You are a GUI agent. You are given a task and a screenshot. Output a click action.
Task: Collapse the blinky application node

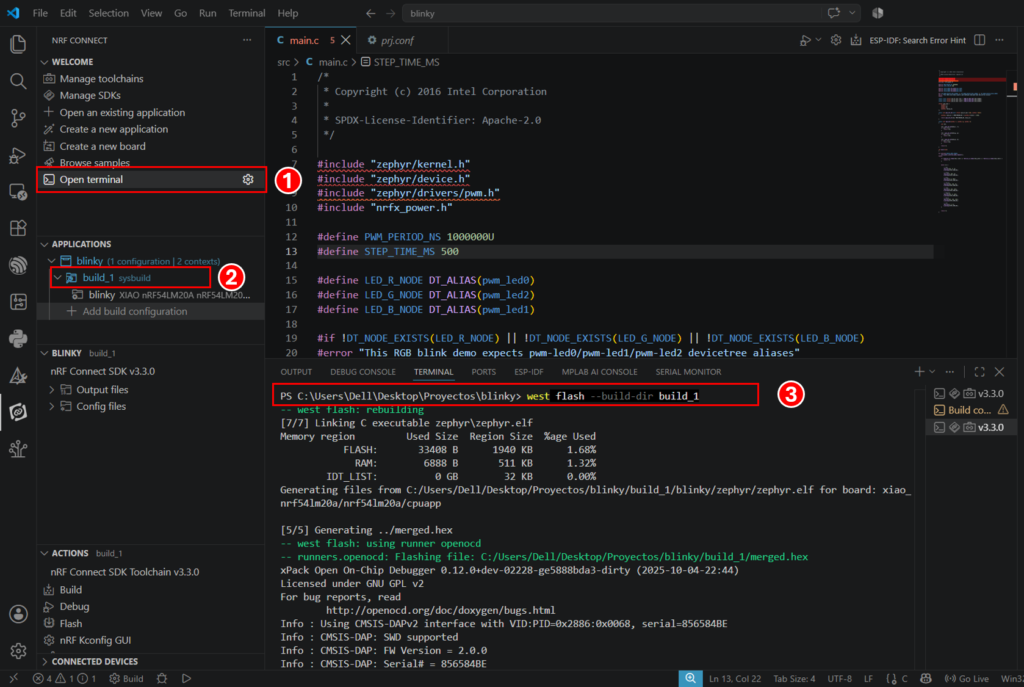pos(52,261)
